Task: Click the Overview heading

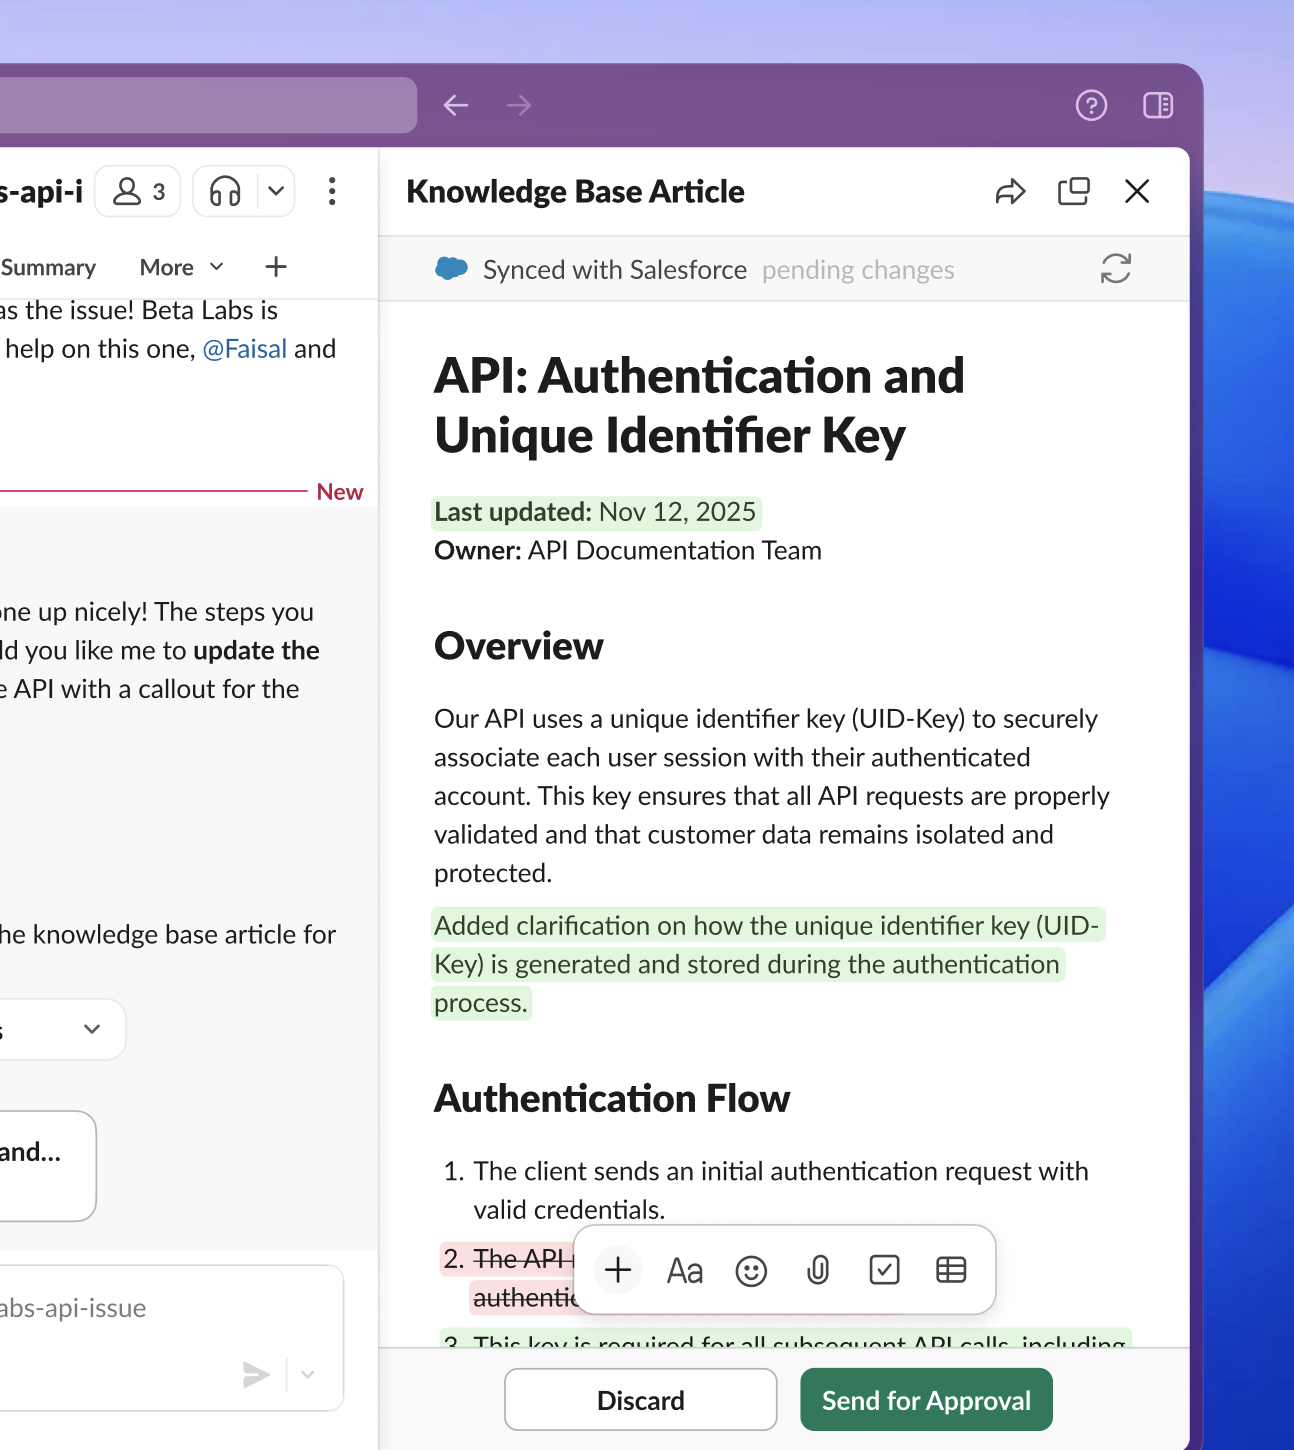Action: (x=519, y=646)
